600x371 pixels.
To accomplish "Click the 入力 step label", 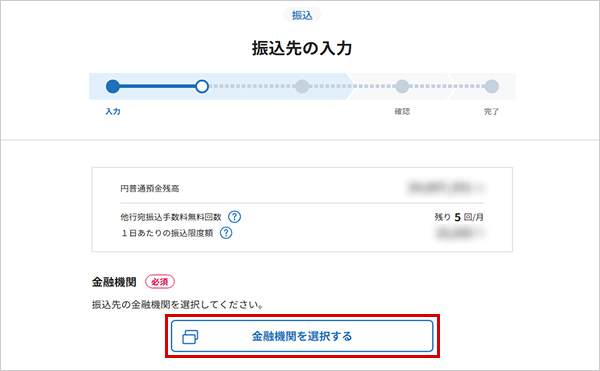I will [x=113, y=111].
